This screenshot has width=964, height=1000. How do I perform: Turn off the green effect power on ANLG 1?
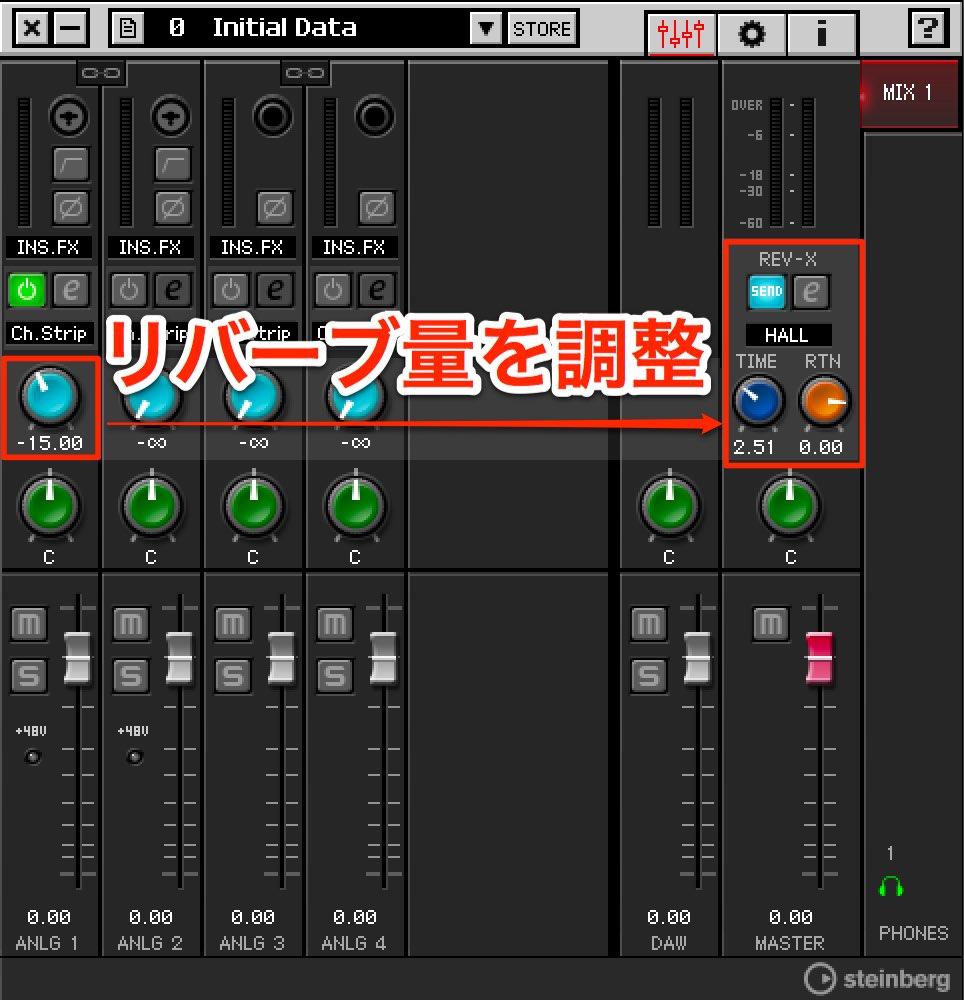point(27,290)
